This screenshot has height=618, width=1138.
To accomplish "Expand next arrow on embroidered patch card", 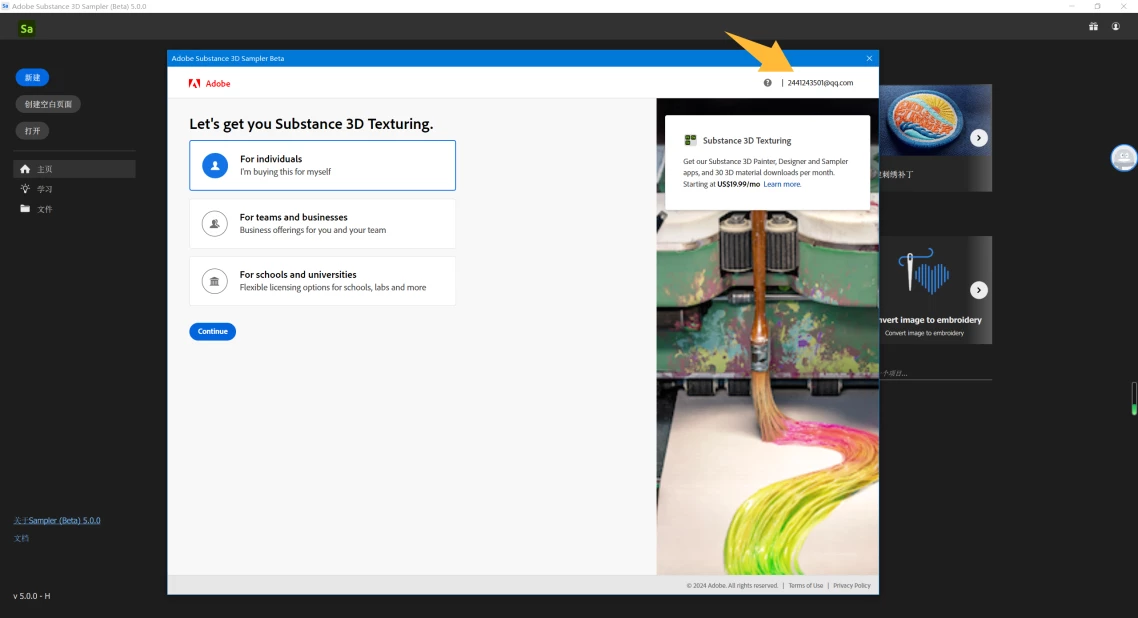I will [x=978, y=138].
